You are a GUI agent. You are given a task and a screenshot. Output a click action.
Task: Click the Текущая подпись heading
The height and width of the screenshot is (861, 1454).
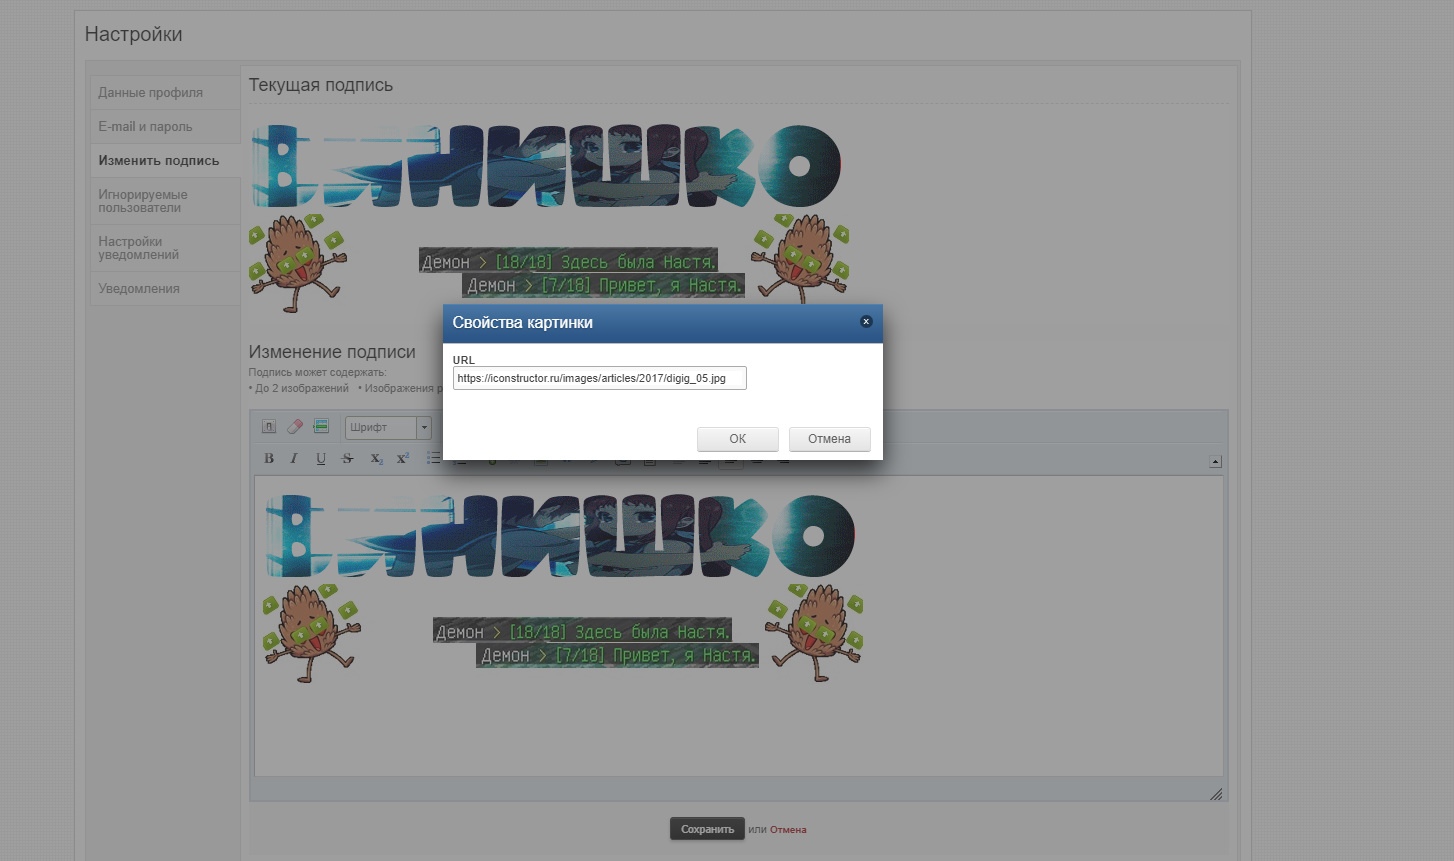point(320,85)
